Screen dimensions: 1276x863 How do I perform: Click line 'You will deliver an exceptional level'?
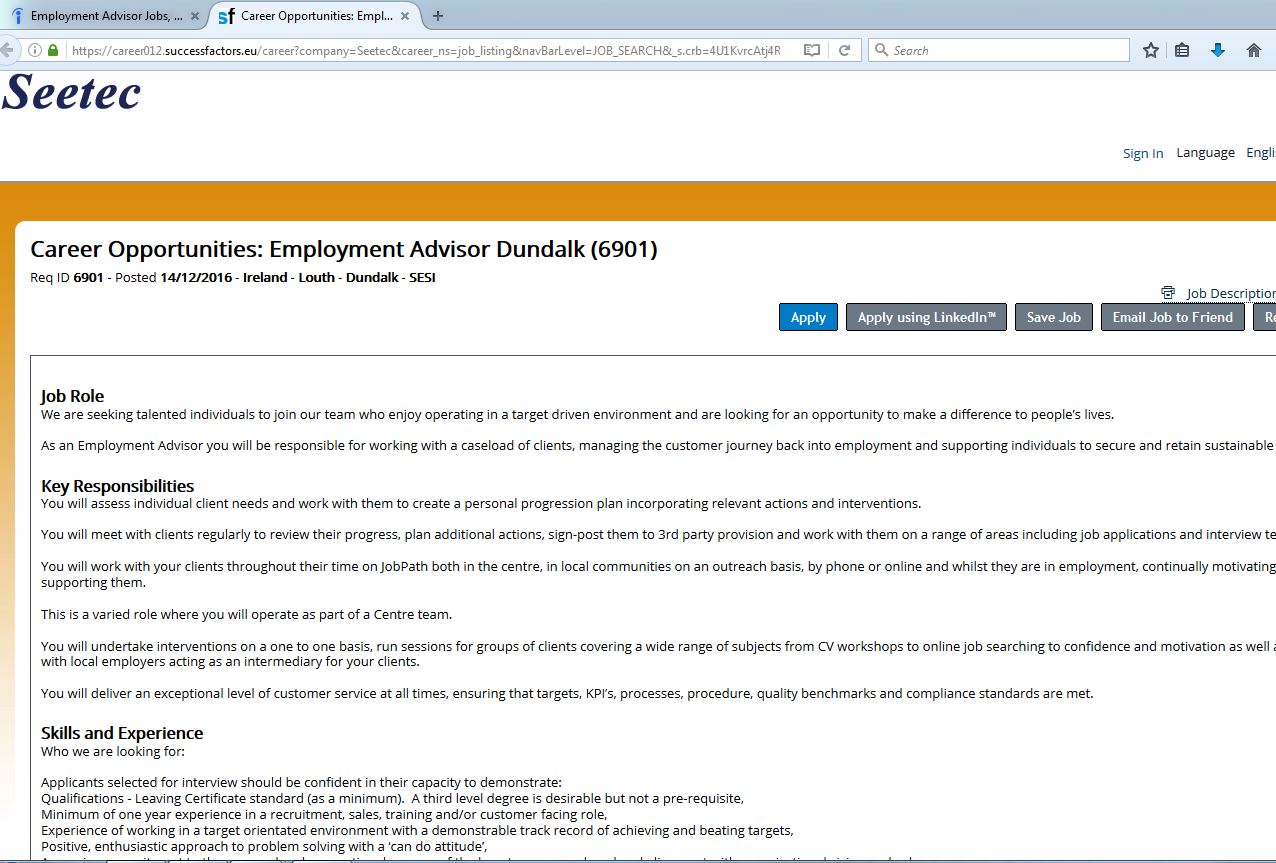(567, 693)
